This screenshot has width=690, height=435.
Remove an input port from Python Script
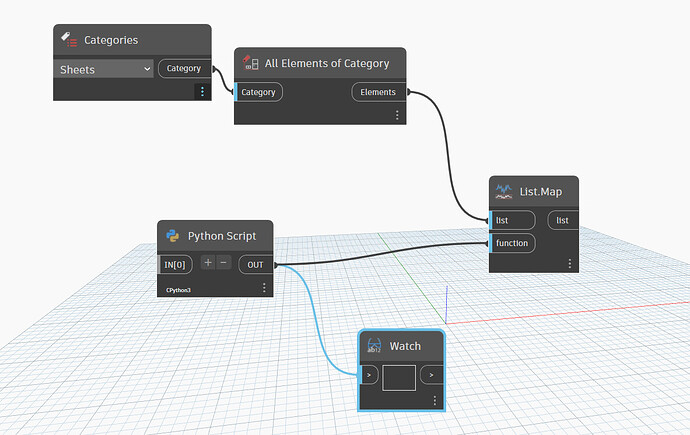point(224,263)
